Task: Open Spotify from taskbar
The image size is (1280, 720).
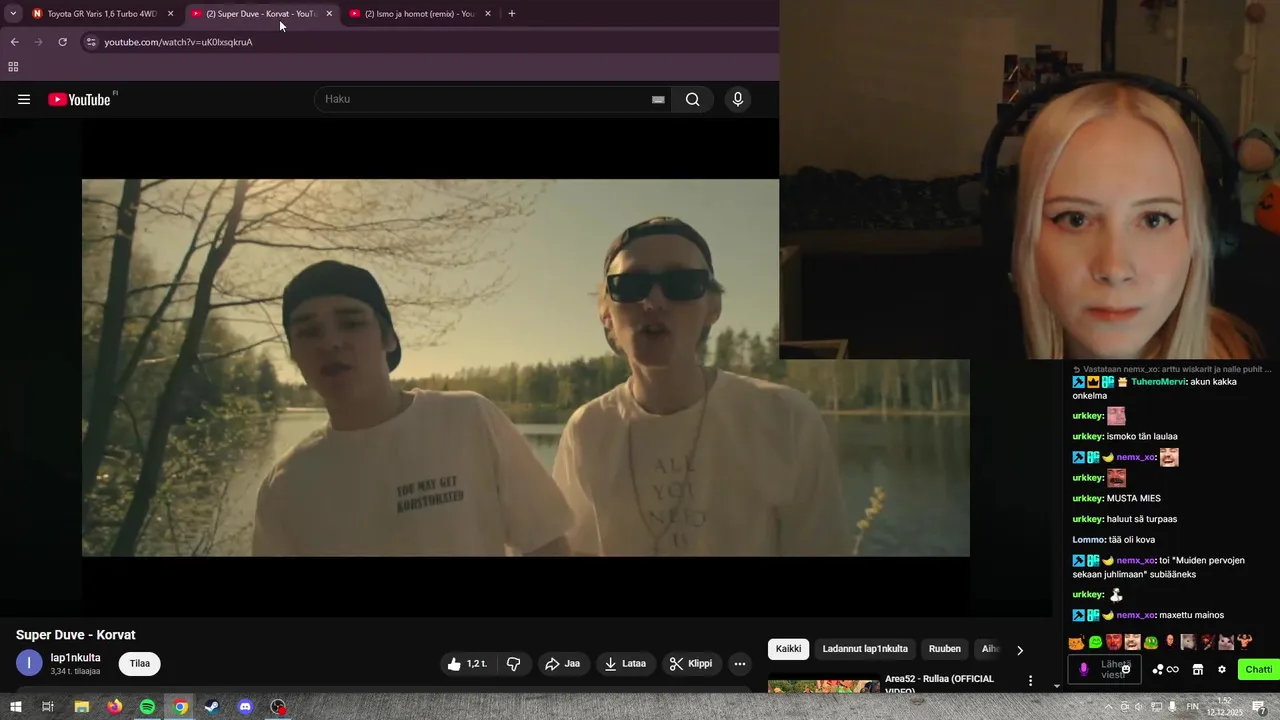Action: tap(147, 707)
